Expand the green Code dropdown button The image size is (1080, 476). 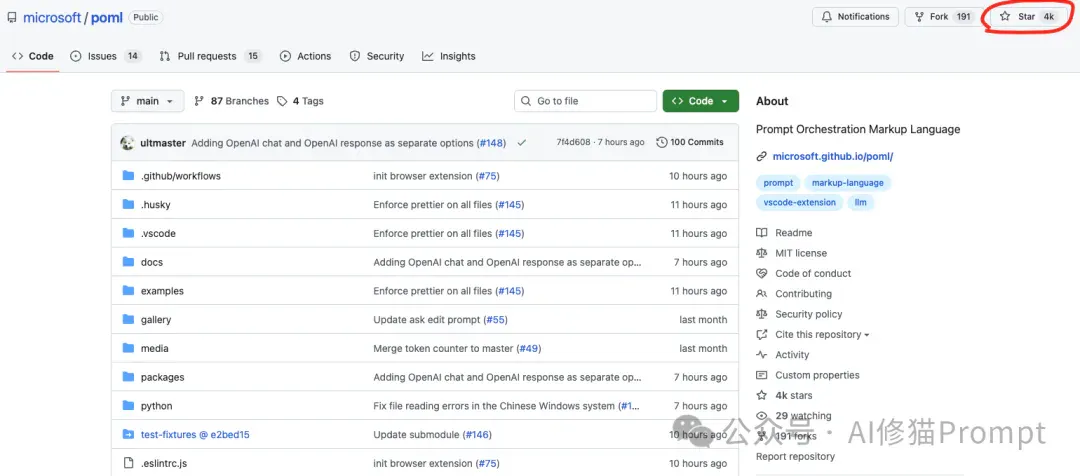pyautogui.click(x=700, y=101)
